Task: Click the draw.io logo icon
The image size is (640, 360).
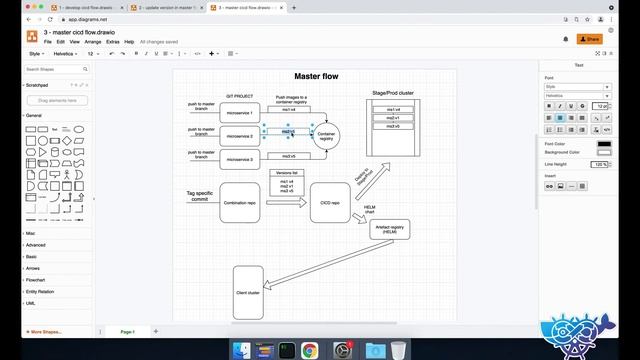Action: [x=32, y=36]
